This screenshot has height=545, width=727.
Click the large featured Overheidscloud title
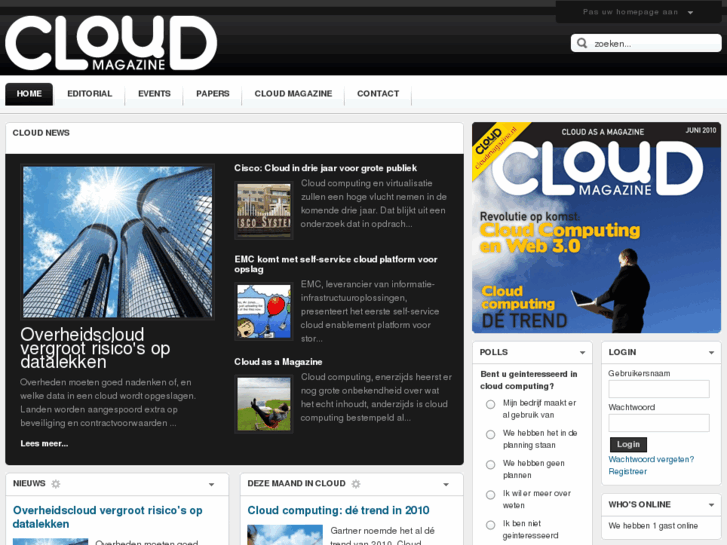95,348
